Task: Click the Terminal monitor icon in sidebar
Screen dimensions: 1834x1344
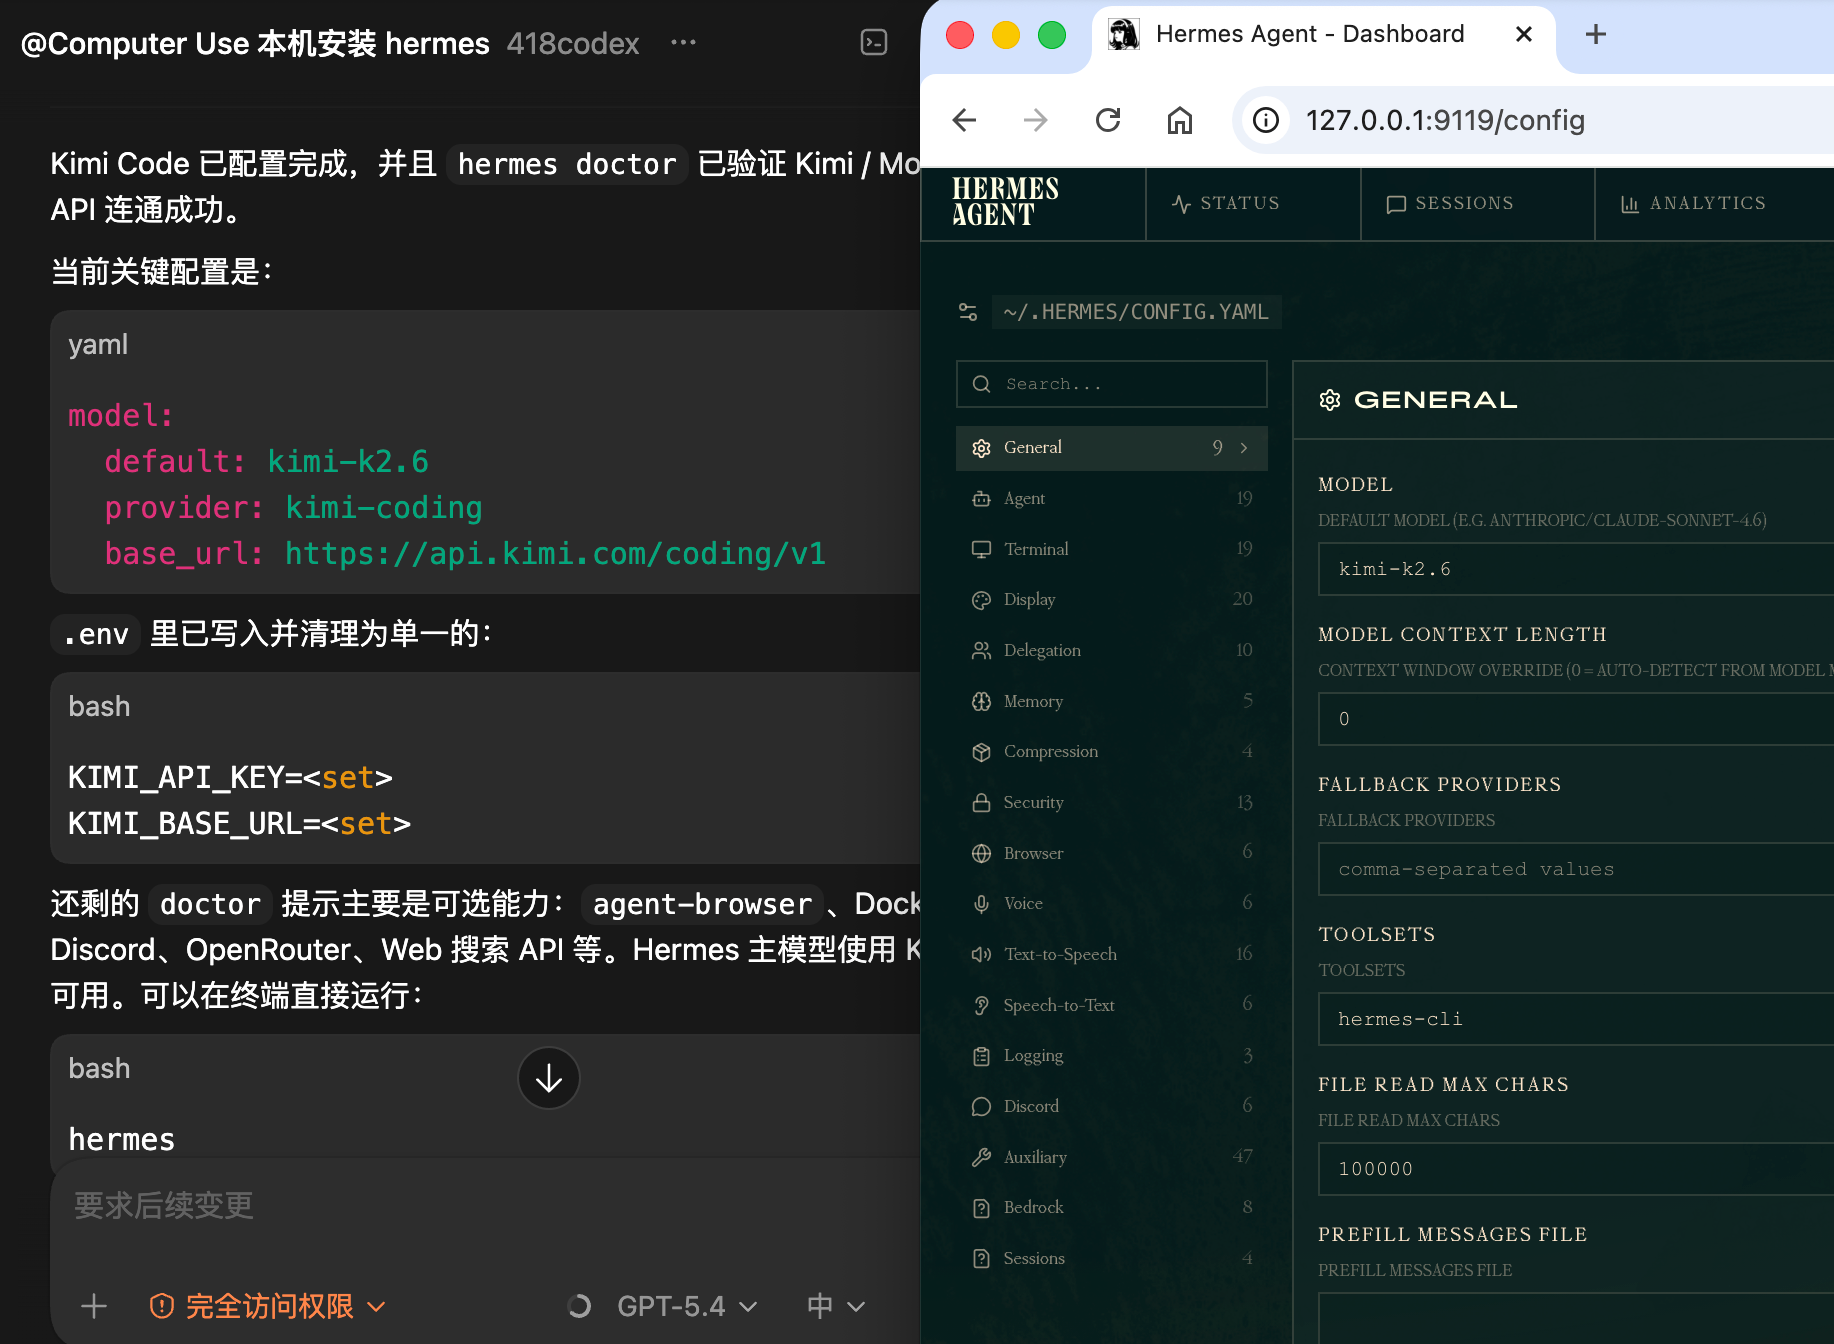Action: tap(981, 549)
